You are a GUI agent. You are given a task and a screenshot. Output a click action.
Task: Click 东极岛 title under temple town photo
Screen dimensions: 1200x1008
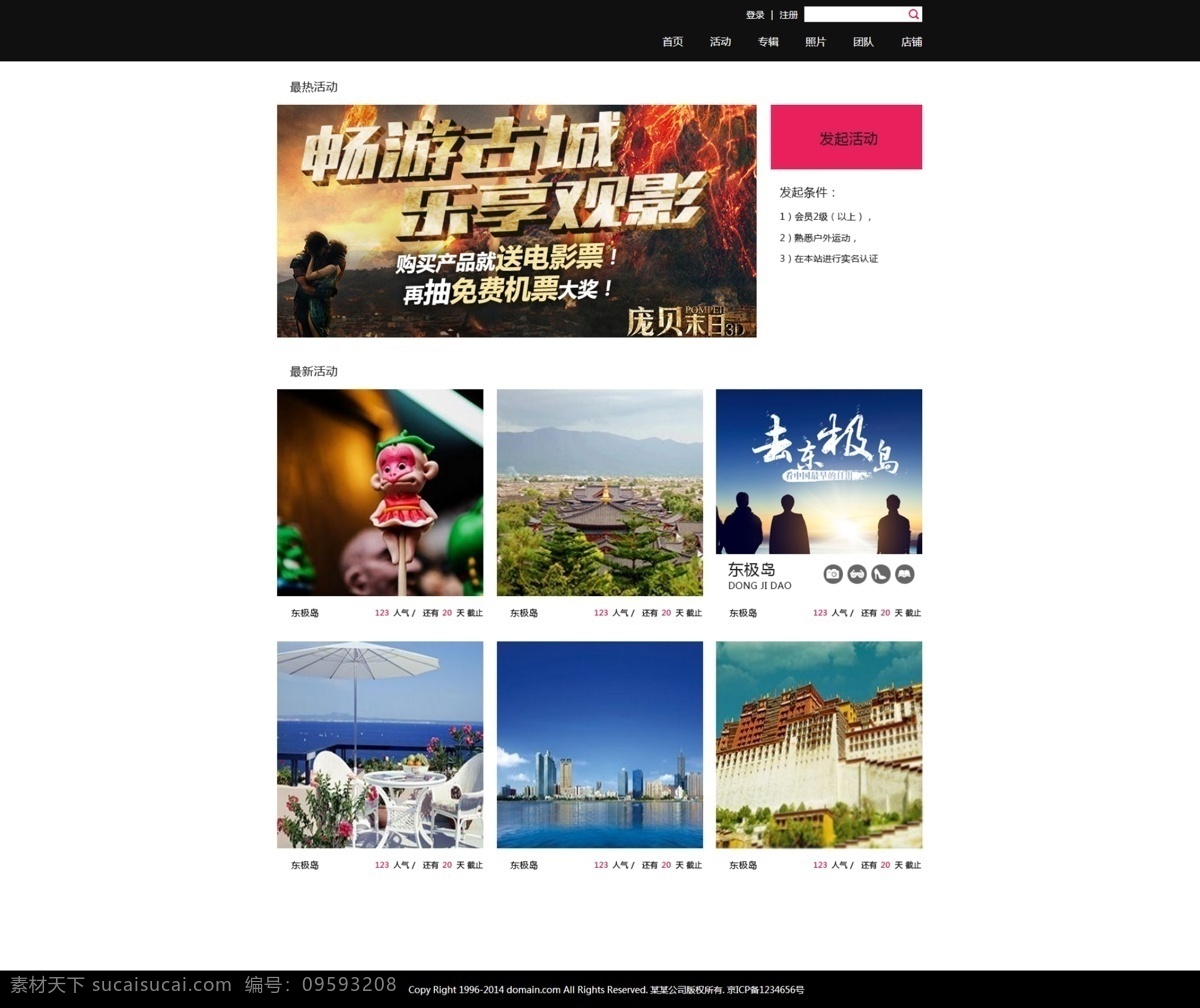pos(524,613)
